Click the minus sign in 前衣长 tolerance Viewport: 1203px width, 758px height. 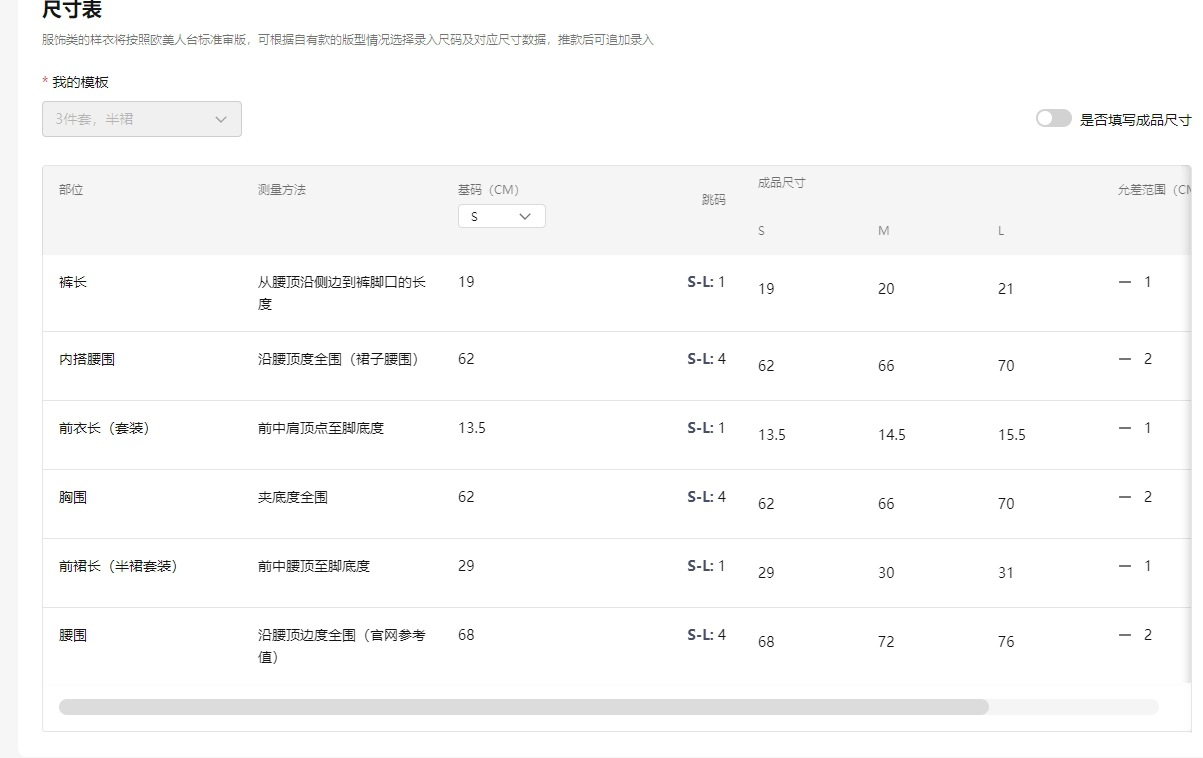pyautogui.click(x=1125, y=428)
